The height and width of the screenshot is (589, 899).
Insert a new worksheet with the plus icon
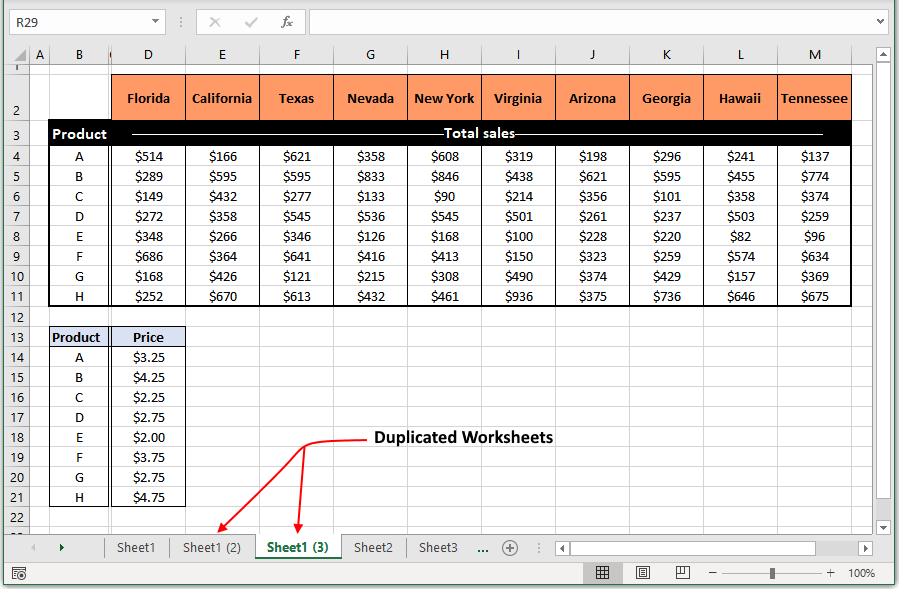click(x=510, y=547)
